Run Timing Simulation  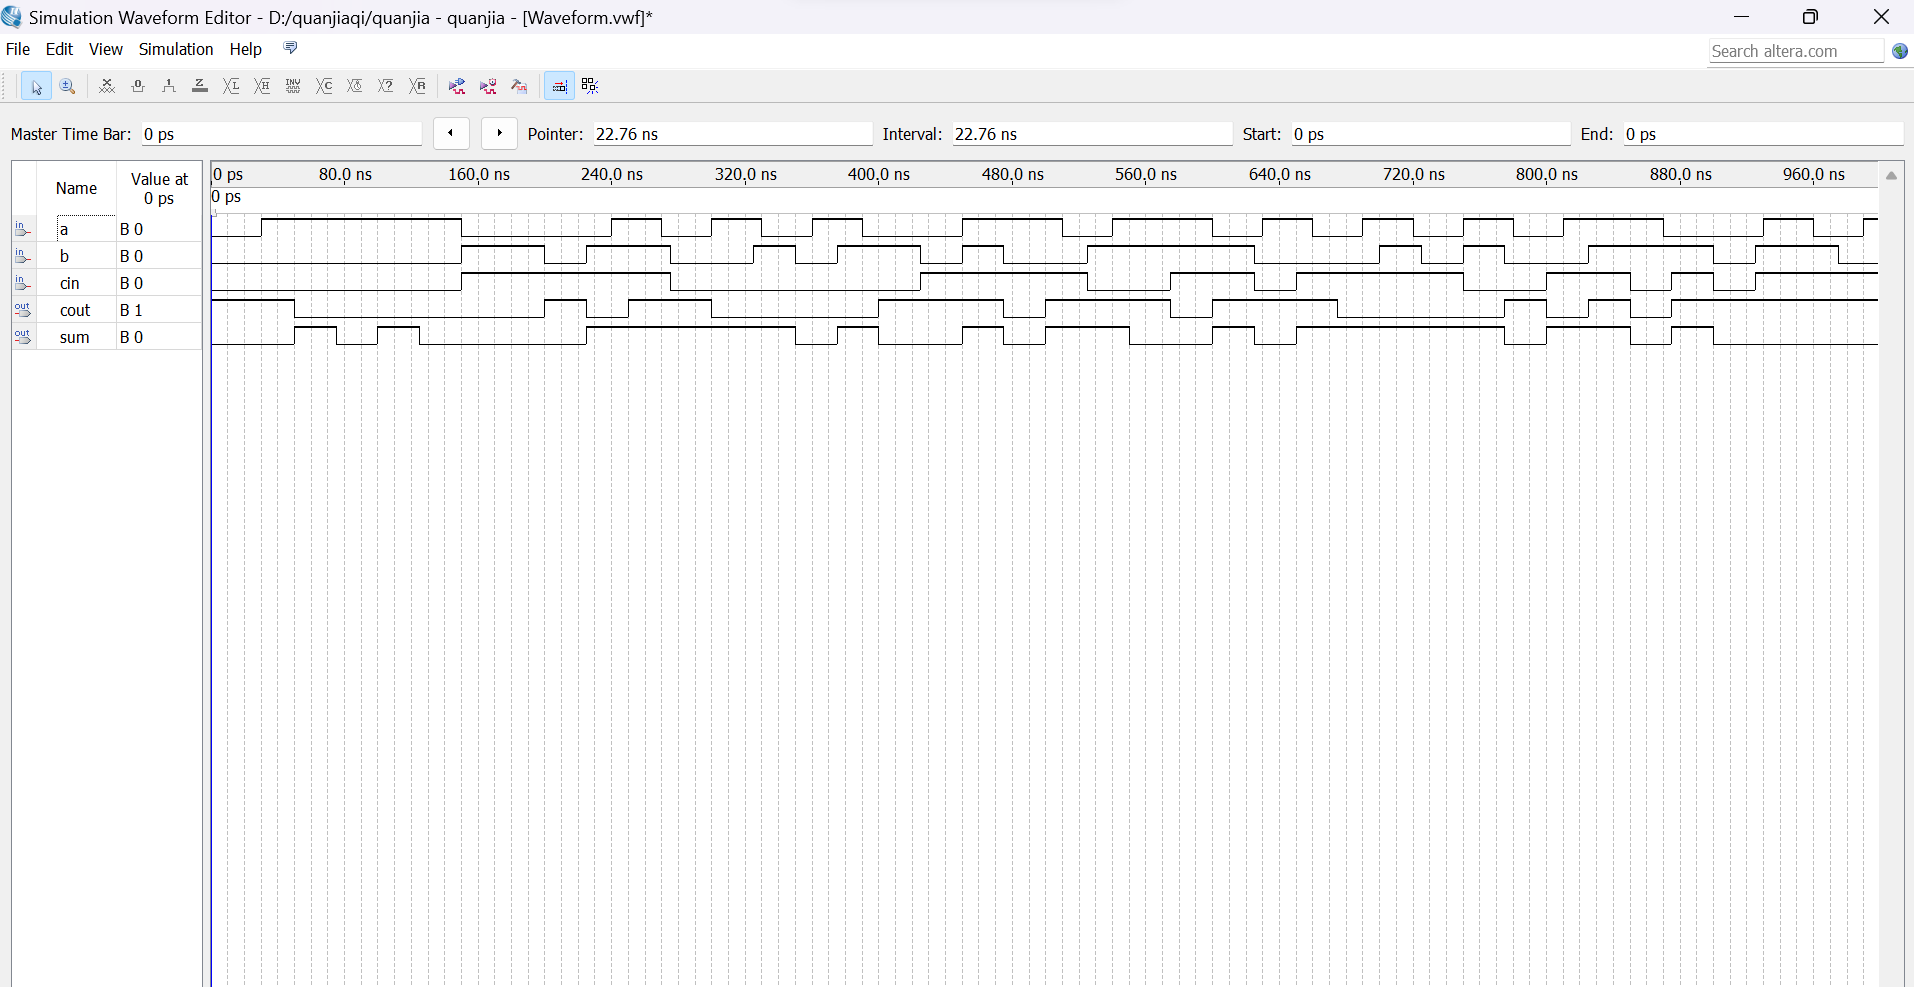(x=488, y=86)
